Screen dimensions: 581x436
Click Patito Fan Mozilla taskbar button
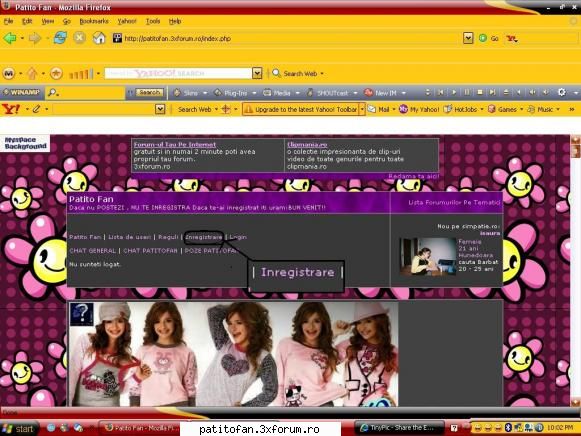pyautogui.click(x=140, y=428)
